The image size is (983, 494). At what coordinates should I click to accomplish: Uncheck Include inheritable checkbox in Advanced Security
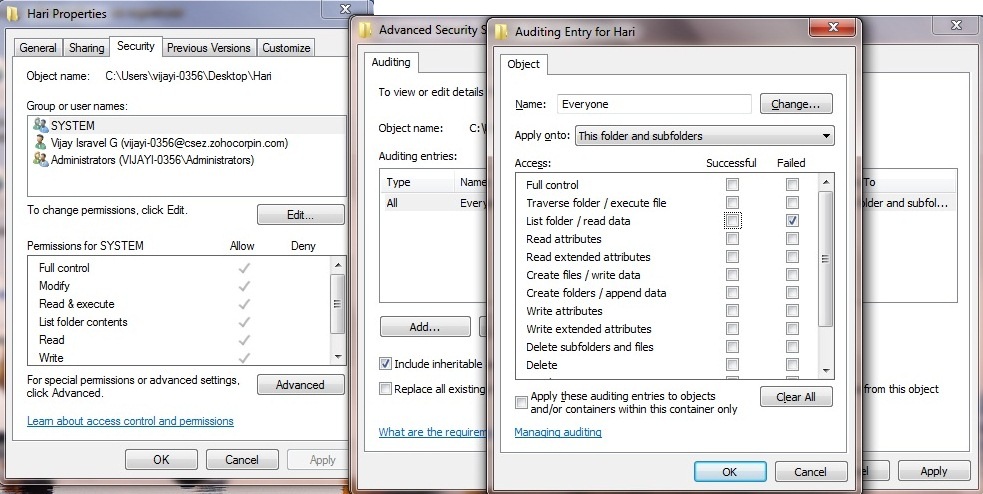(386, 364)
